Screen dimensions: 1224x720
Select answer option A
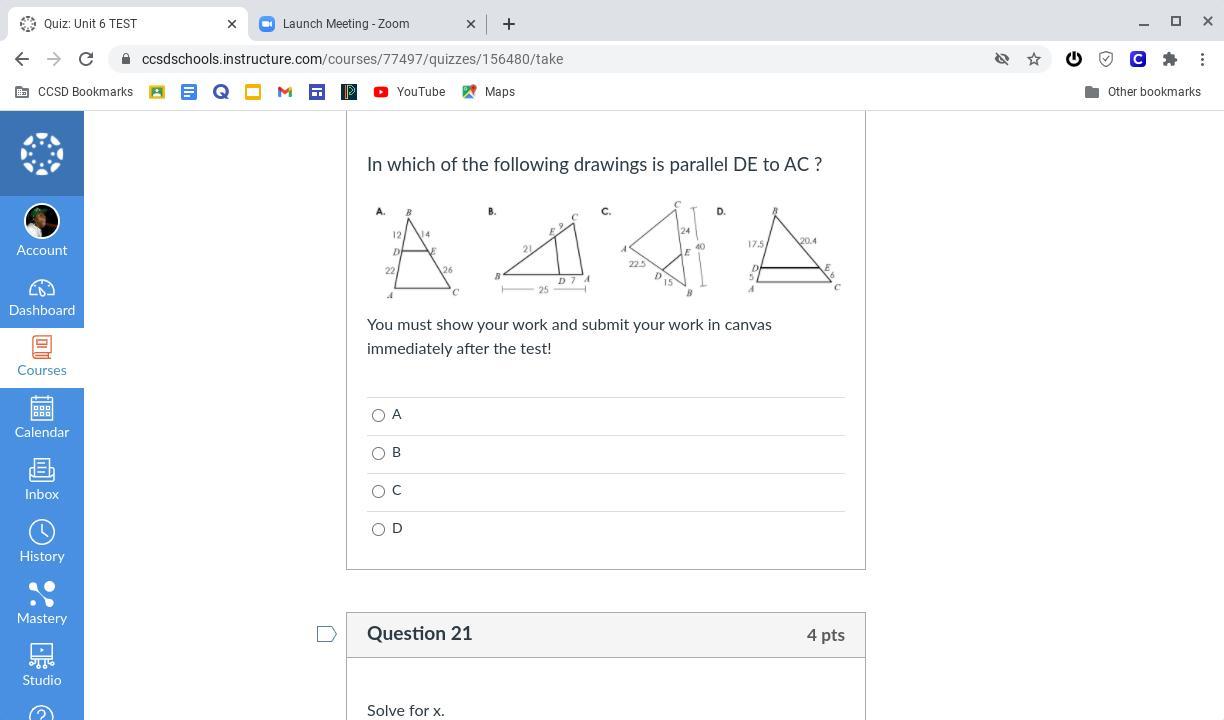pos(378,415)
